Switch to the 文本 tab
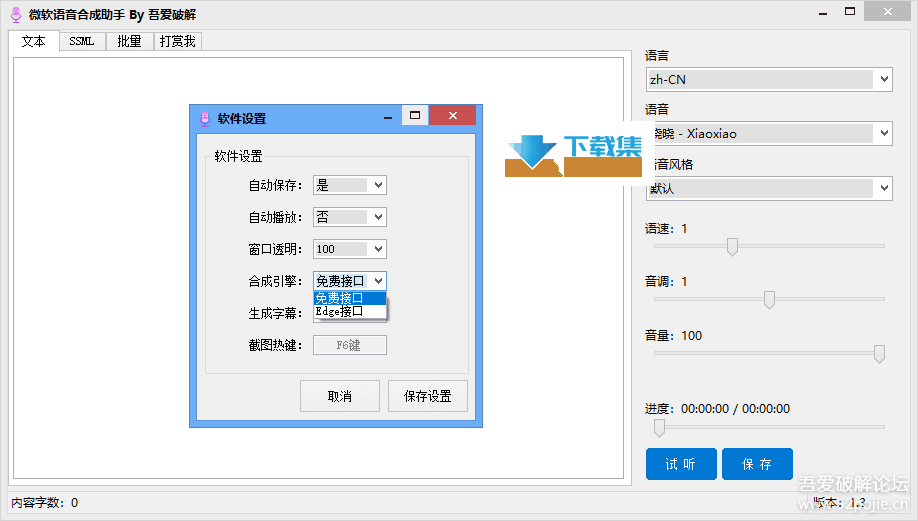 pos(34,41)
